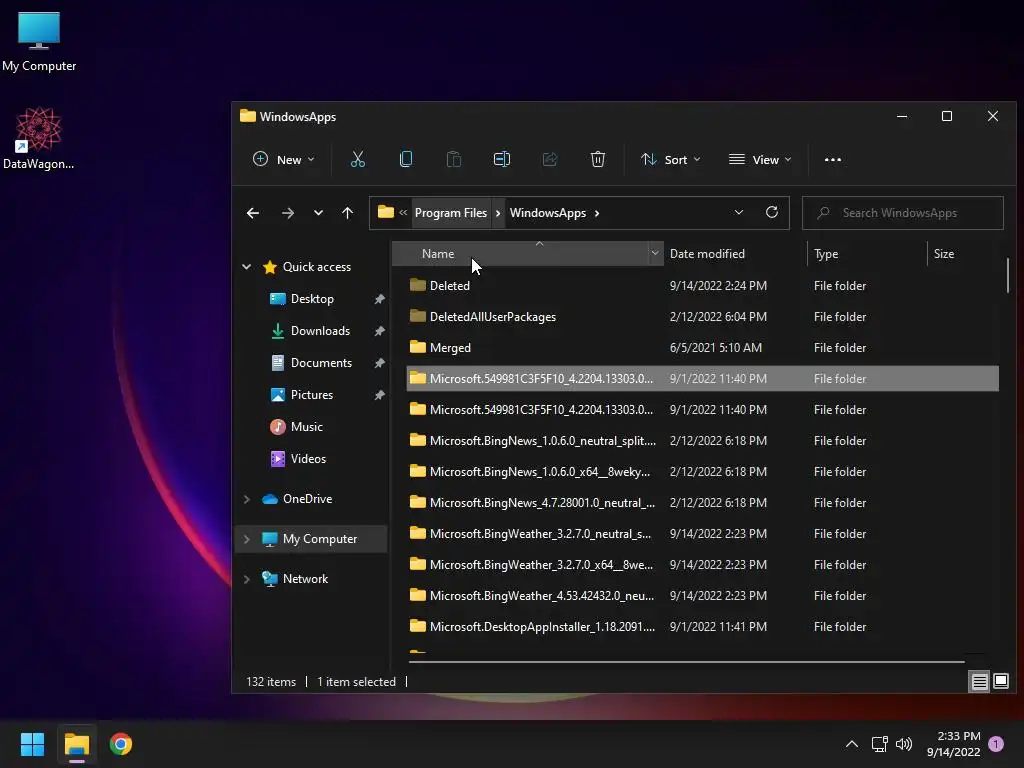Click the Paste clipboard icon
The height and width of the screenshot is (768, 1024).
[454, 159]
